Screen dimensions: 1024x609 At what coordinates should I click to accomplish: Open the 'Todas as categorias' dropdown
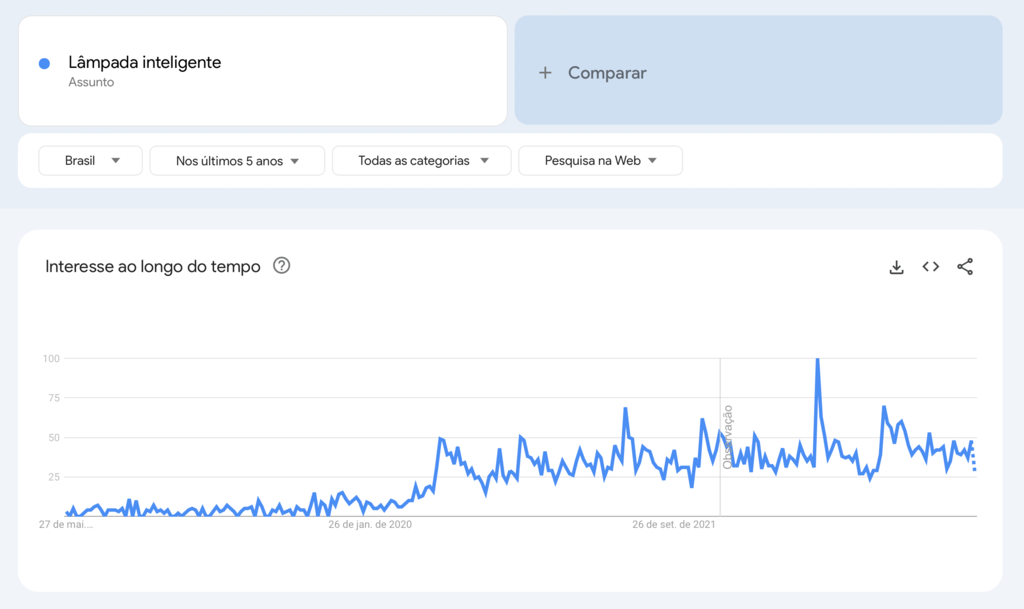click(421, 160)
